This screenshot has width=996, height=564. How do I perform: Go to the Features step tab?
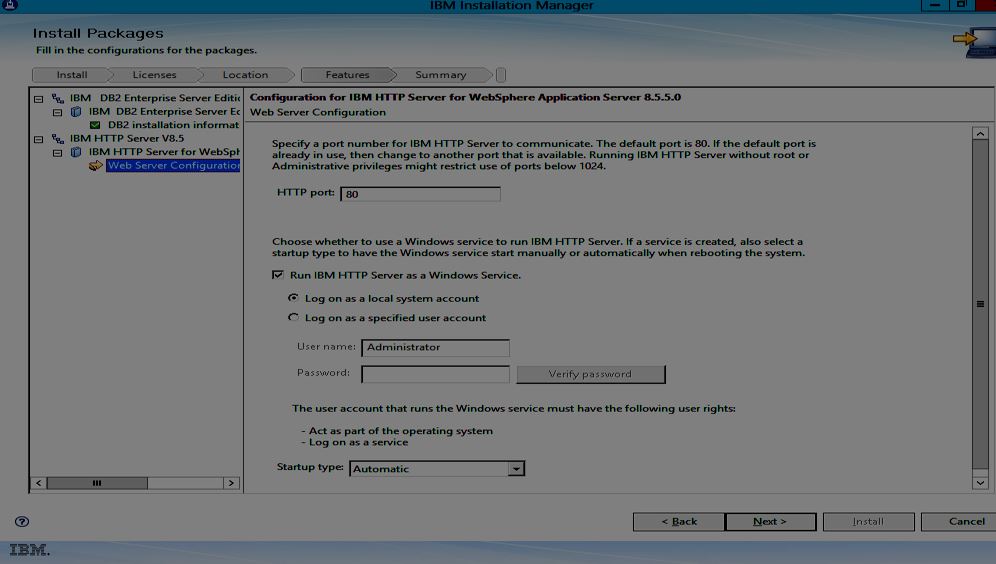(x=347, y=75)
